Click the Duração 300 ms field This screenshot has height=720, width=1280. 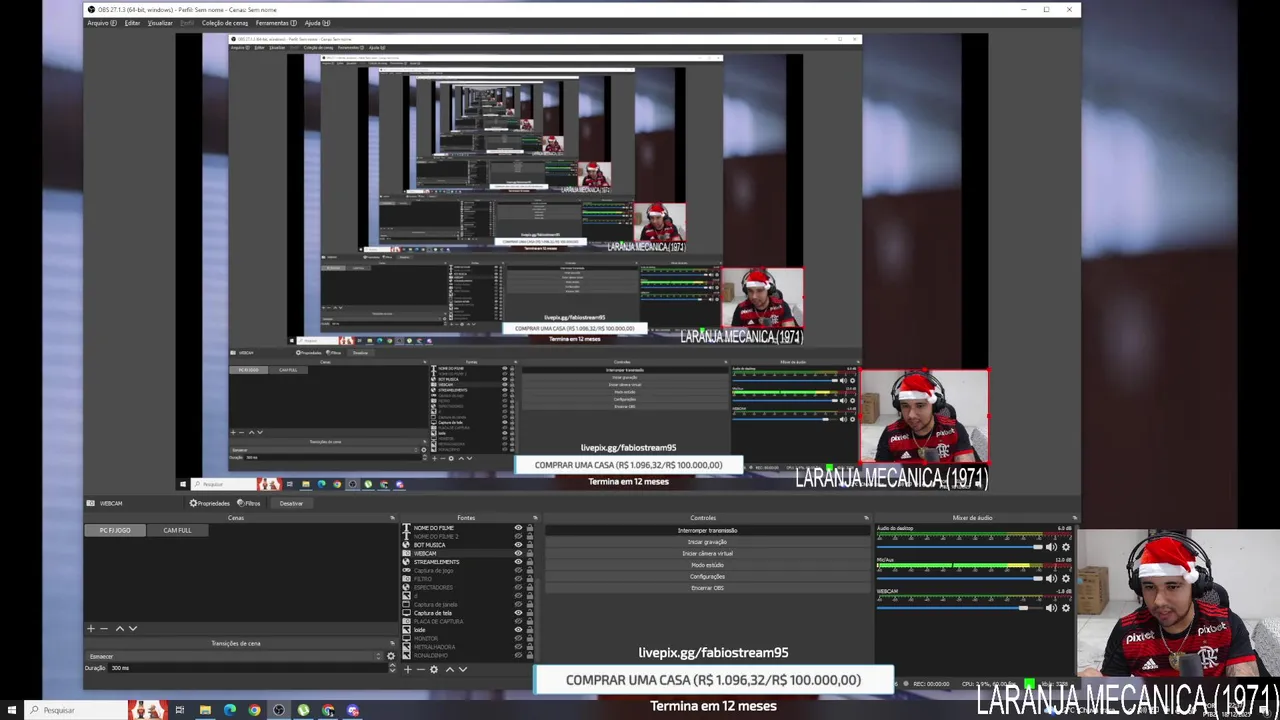(245, 668)
